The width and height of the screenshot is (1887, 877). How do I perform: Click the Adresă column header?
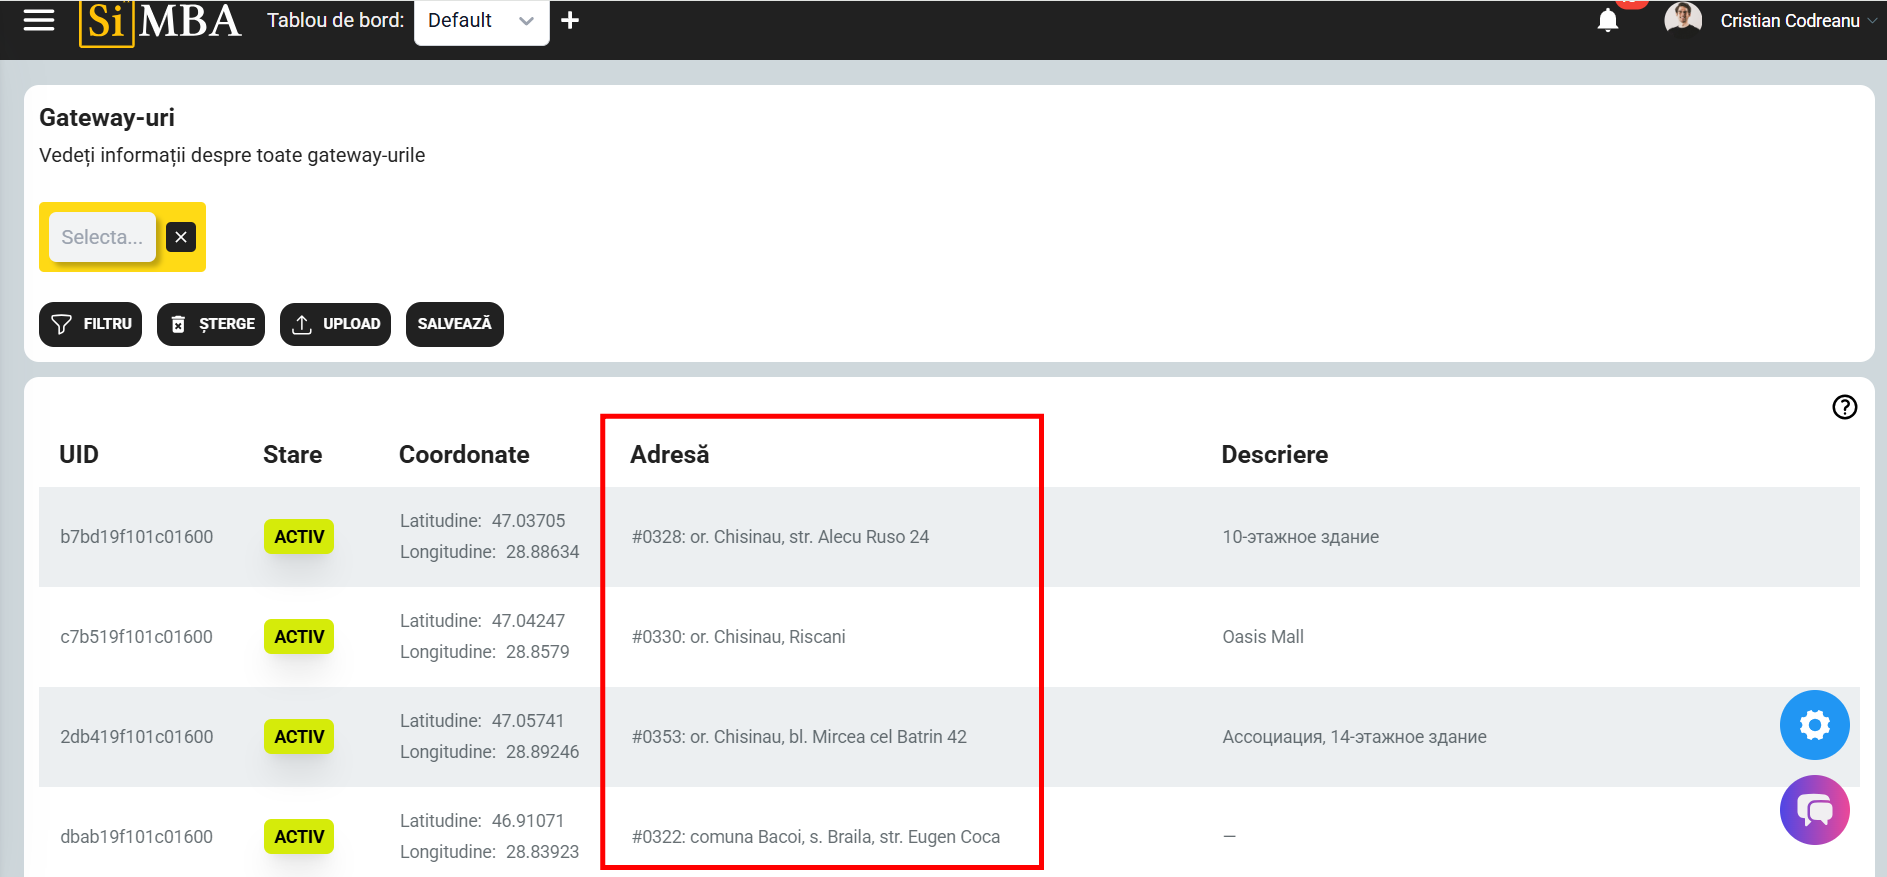tap(669, 455)
